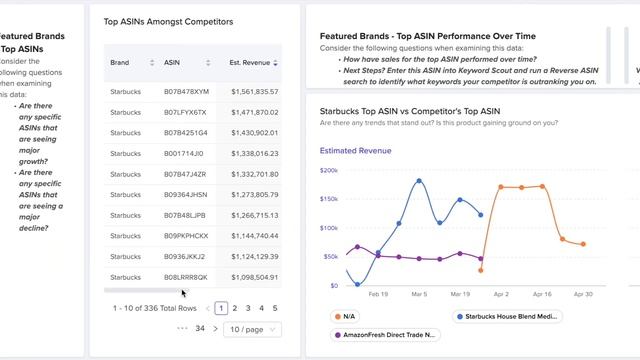Go to page 2 of results
Viewport: 640px width, 360px height.
pos(235,308)
